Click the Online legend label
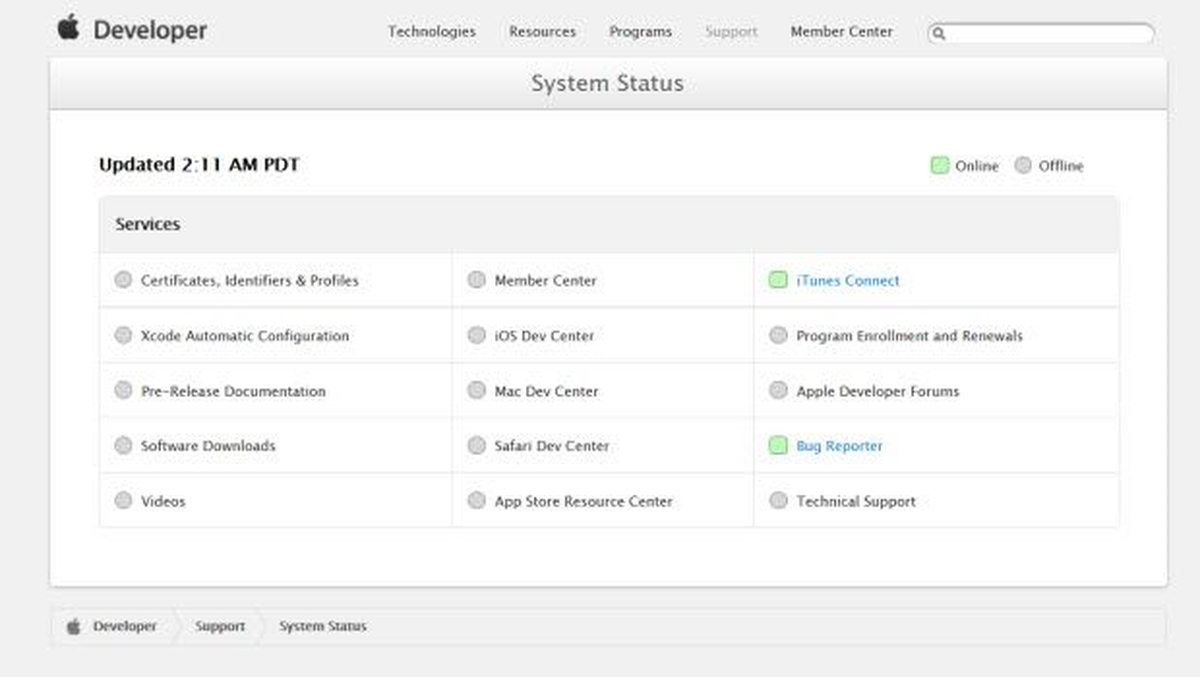 977,166
